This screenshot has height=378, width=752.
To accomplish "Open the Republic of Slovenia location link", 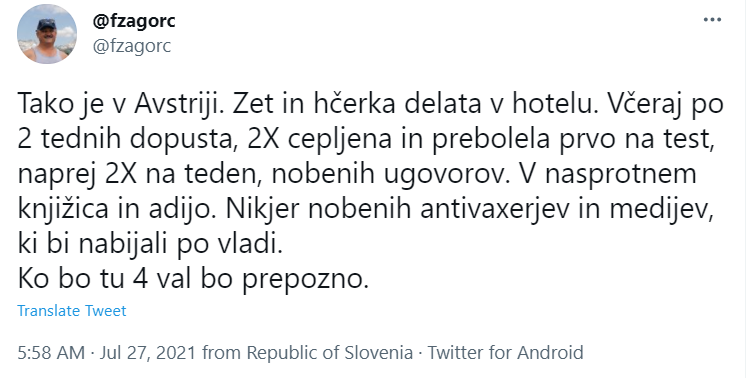I will [329, 353].
